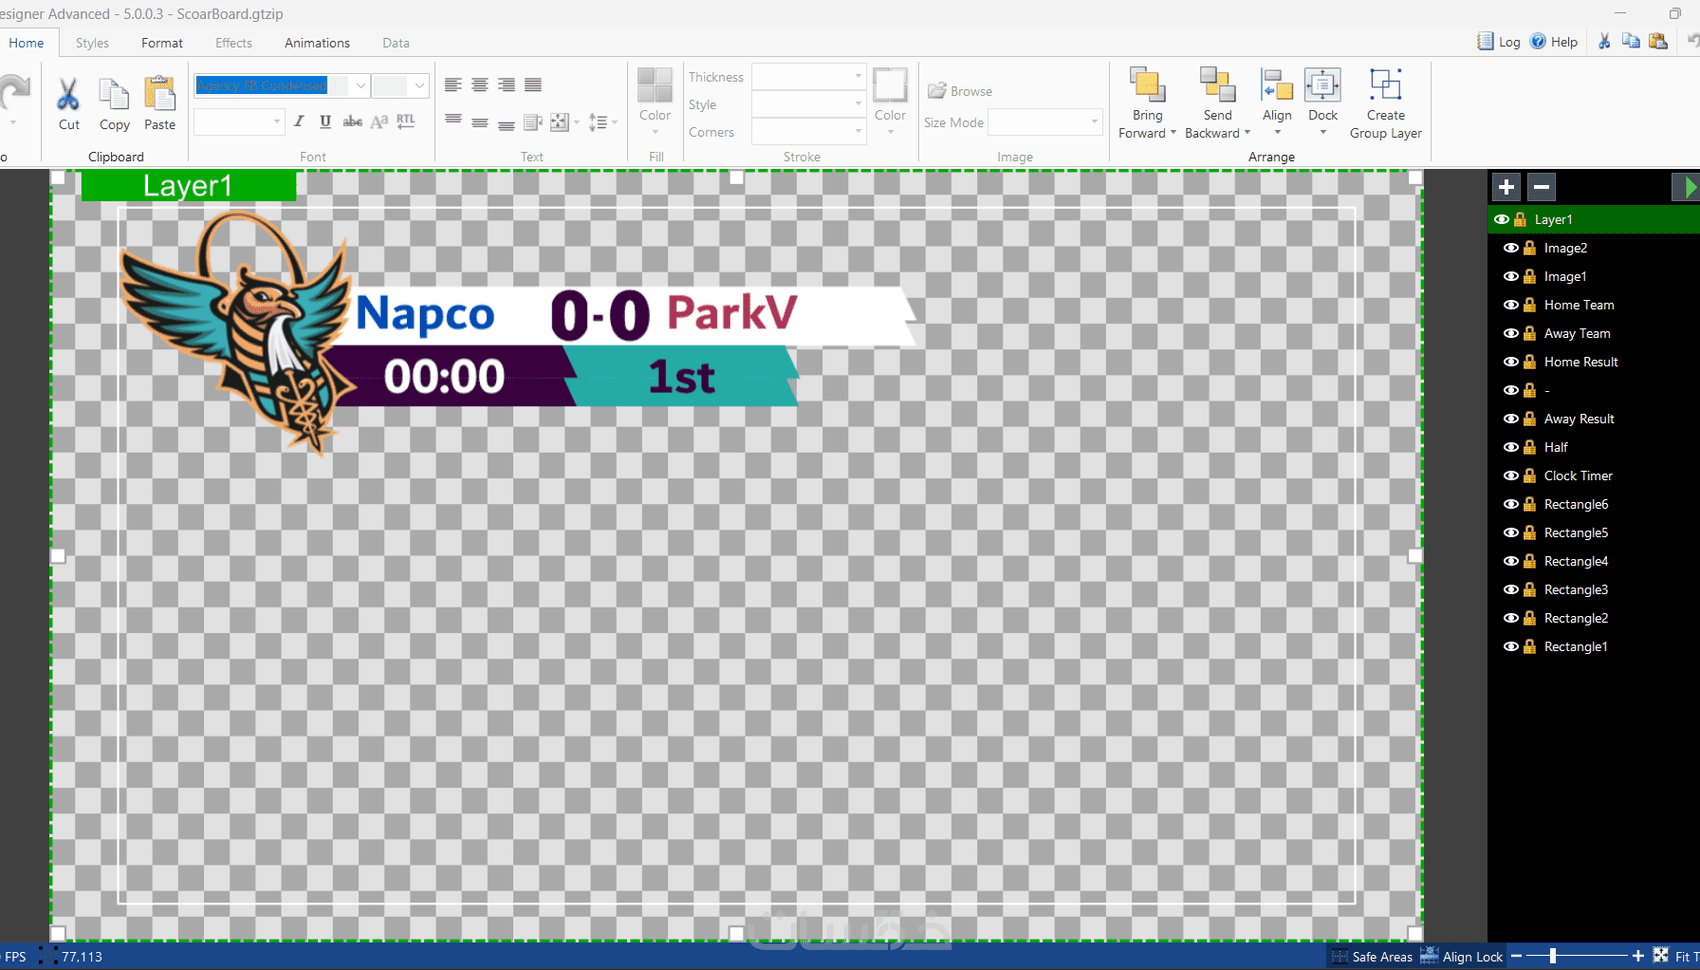Open the font size dropdown
This screenshot has height=970, width=1700.
point(419,86)
